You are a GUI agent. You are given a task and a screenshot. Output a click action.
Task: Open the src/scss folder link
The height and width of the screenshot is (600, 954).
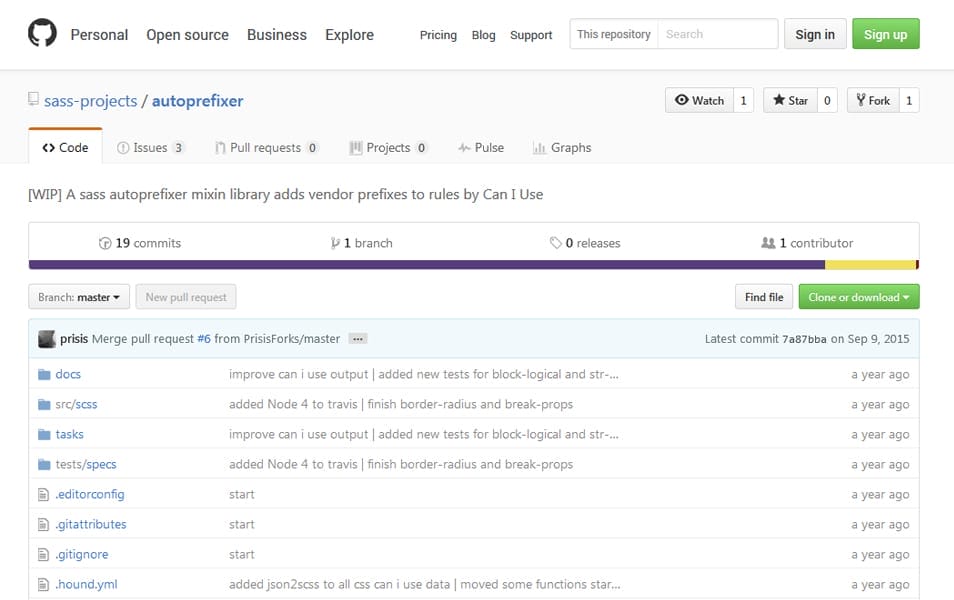coord(76,404)
